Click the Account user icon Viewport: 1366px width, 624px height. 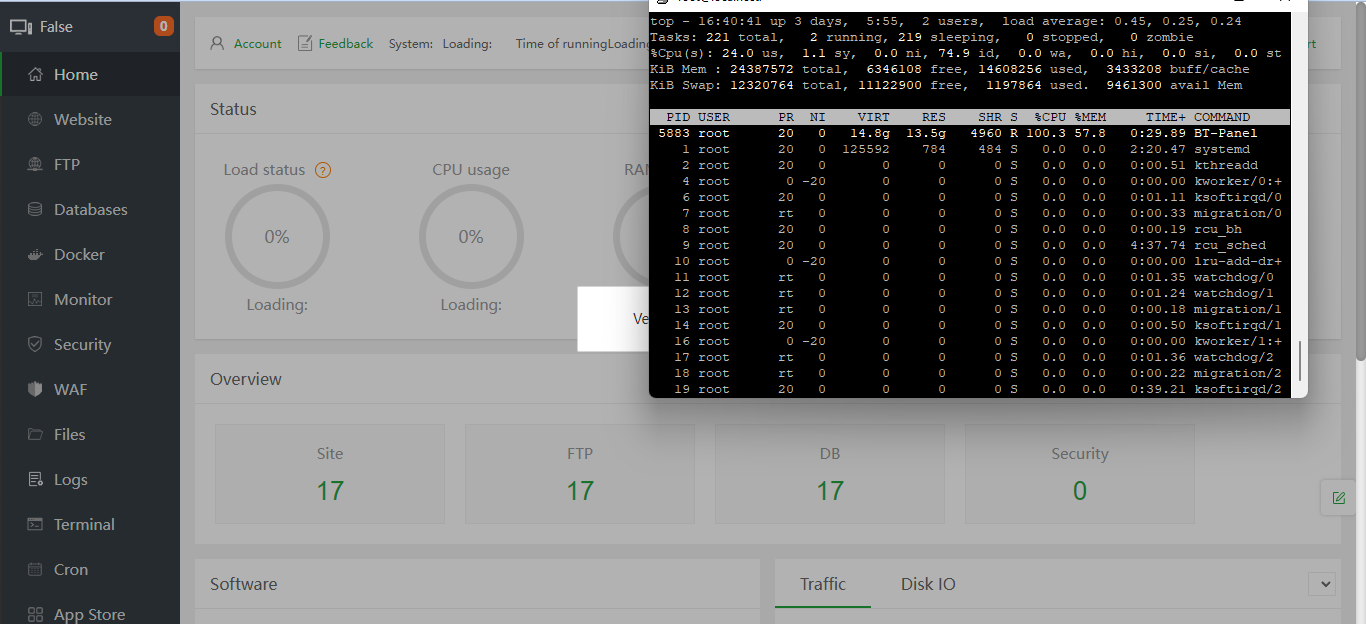coord(217,44)
